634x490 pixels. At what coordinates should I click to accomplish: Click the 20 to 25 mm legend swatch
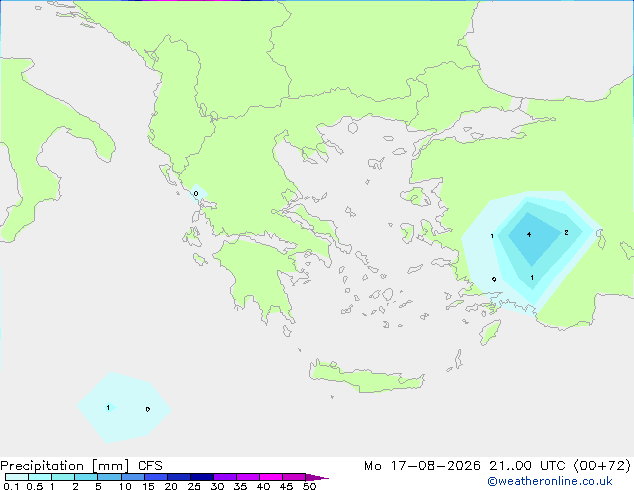178,477
